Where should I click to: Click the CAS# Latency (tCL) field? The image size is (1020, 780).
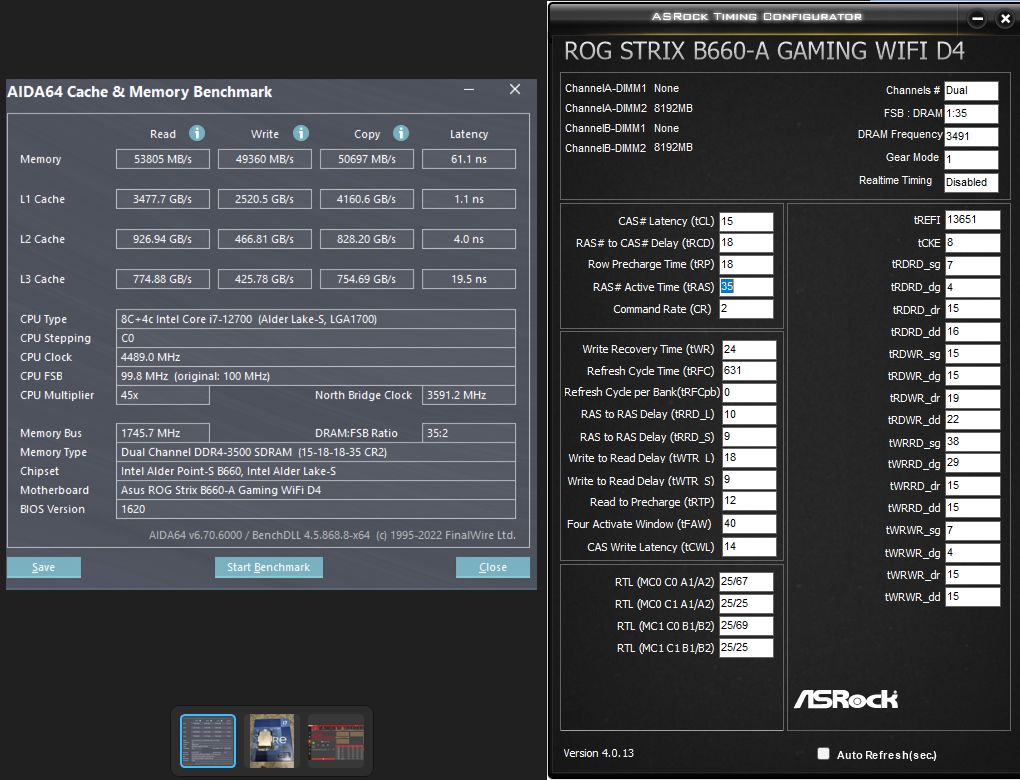click(746, 221)
